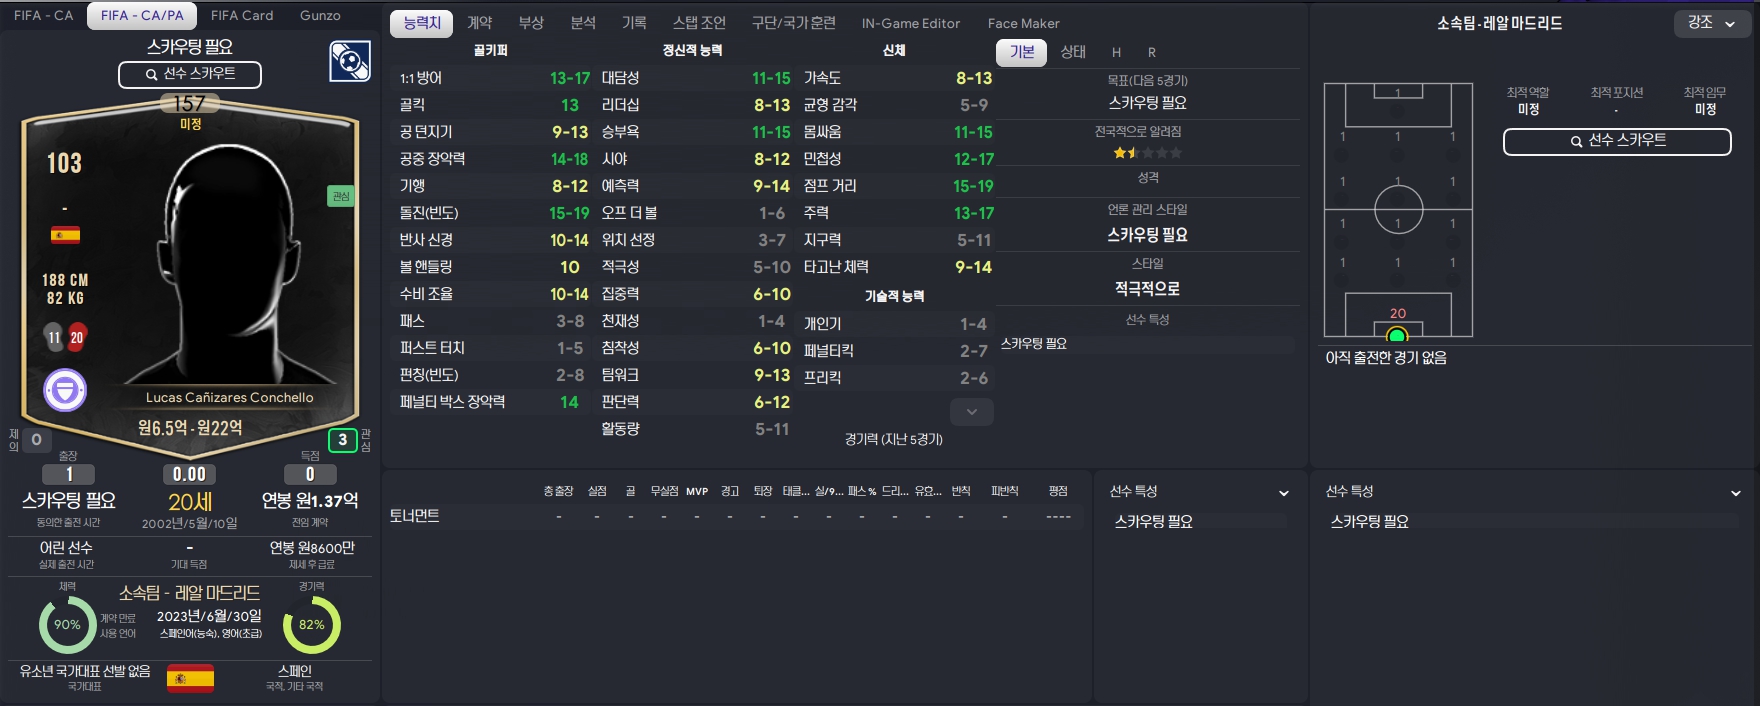Click 소속팀 - 레알 마드리드 link under salary
This screenshot has width=1760, height=706.
189,593
